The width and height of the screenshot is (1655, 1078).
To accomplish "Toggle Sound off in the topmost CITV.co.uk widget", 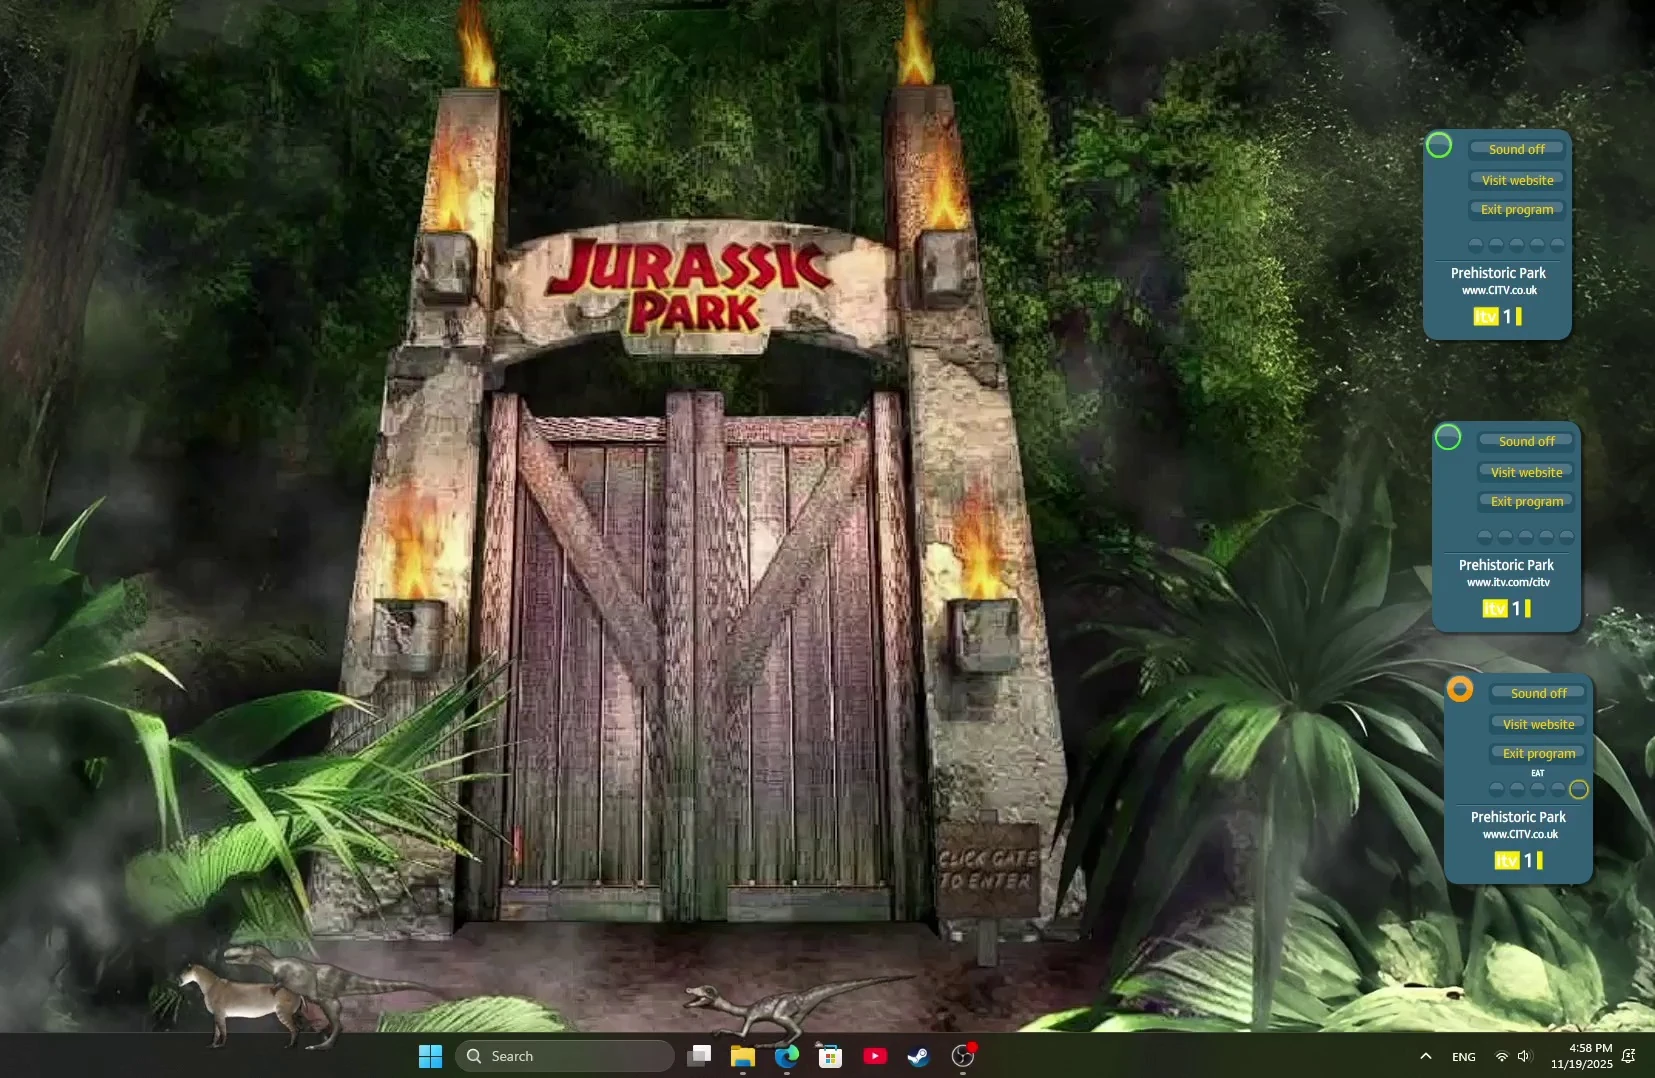I will pos(1517,149).
